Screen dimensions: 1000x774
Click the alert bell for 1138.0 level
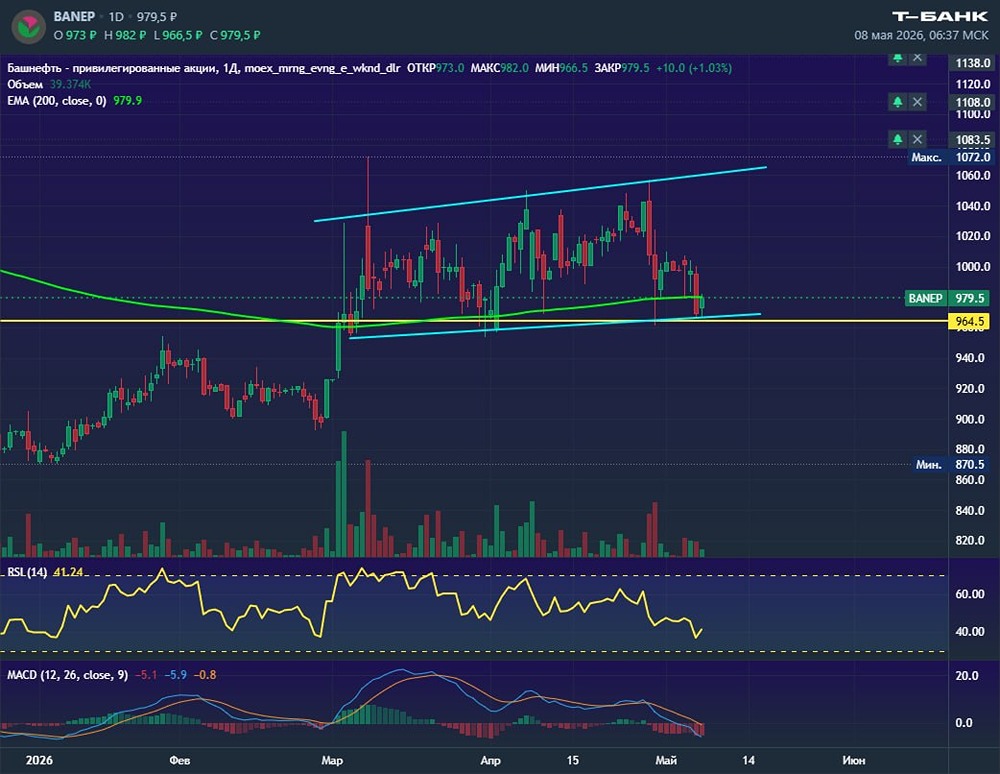coord(897,58)
